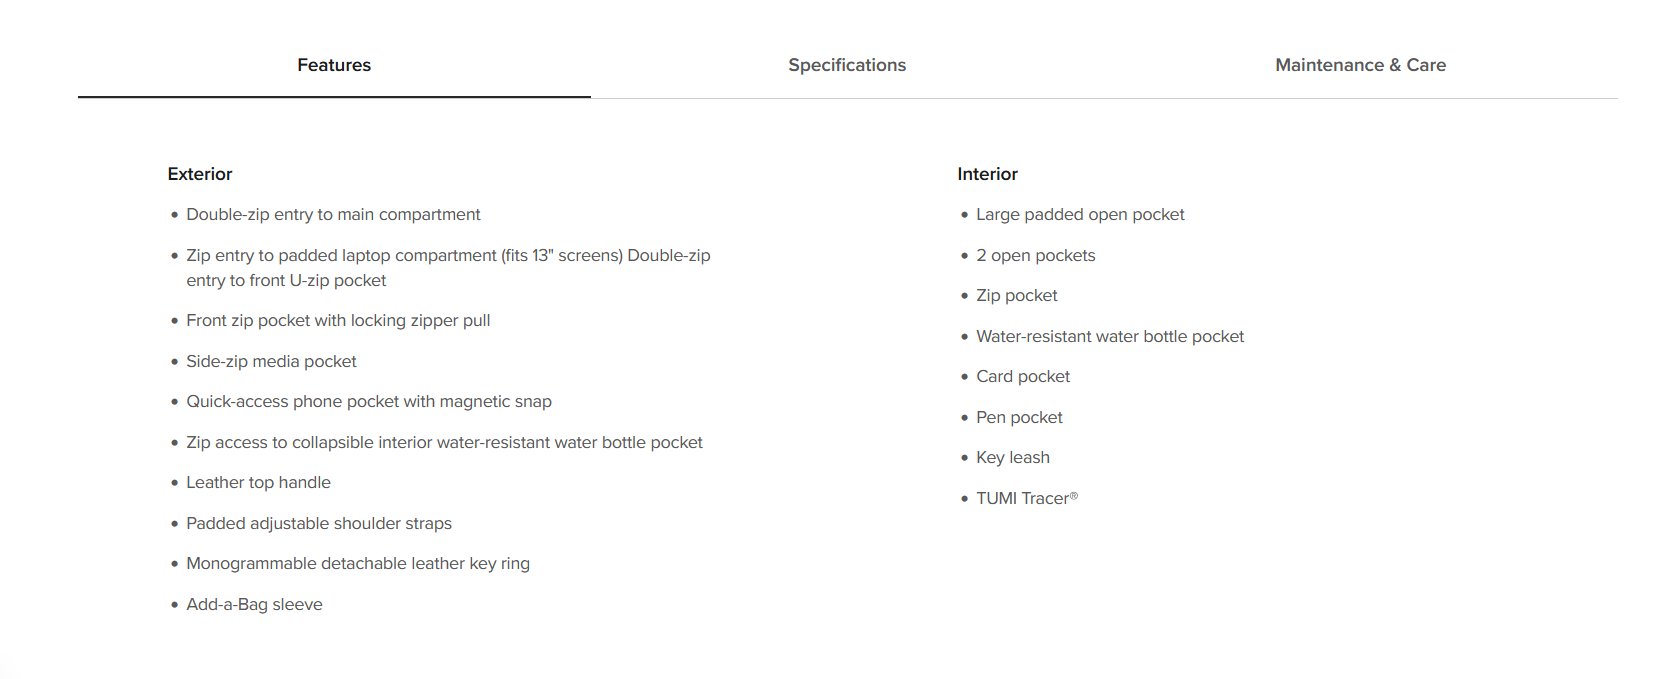Switch to the Specifications tab

[847, 65]
